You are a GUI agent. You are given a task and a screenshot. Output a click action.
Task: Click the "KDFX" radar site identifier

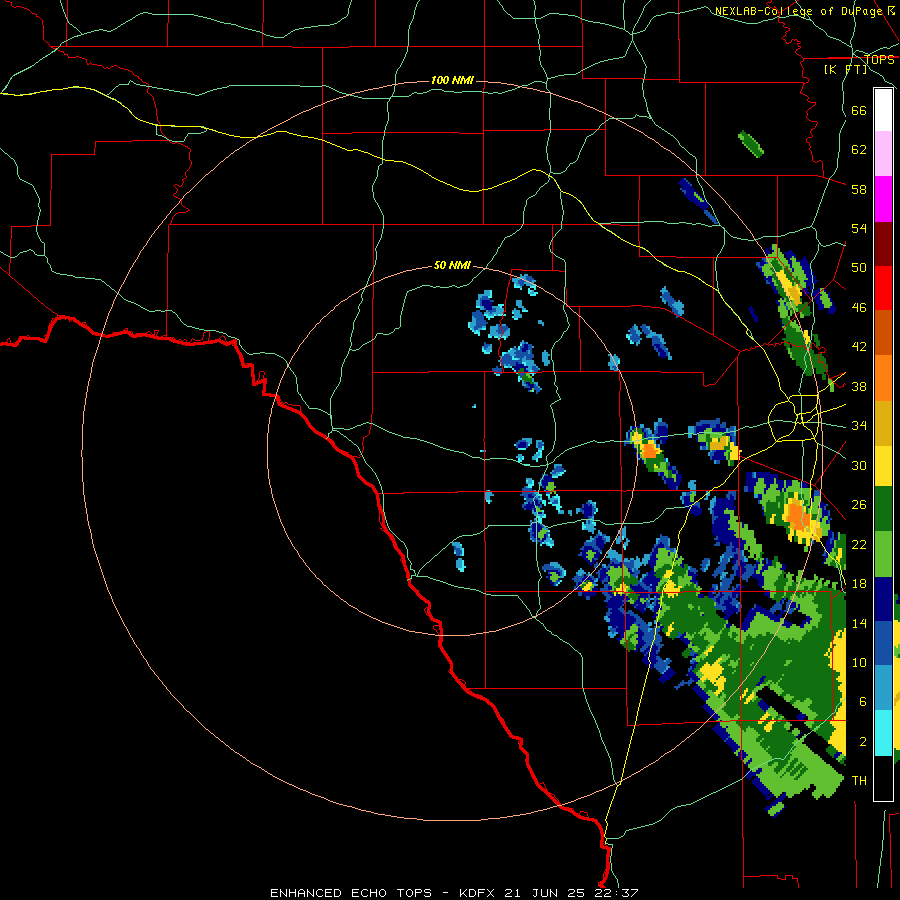tap(479, 893)
